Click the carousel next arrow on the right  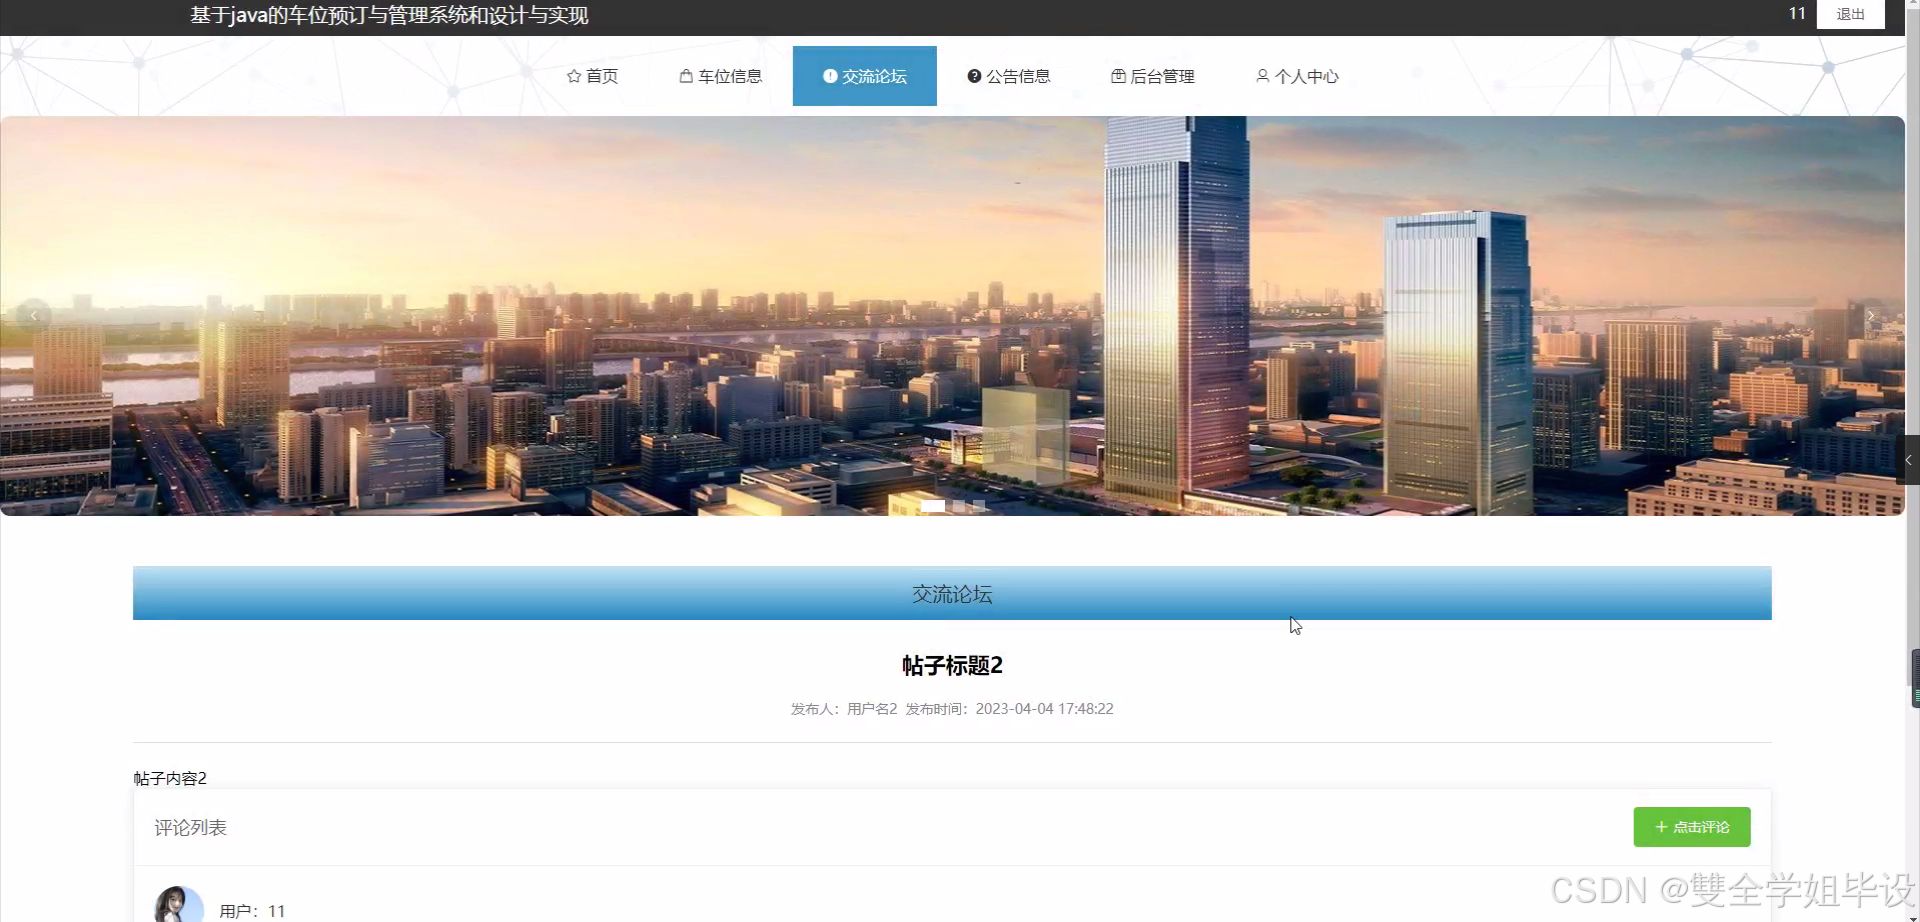[1871, 315]
